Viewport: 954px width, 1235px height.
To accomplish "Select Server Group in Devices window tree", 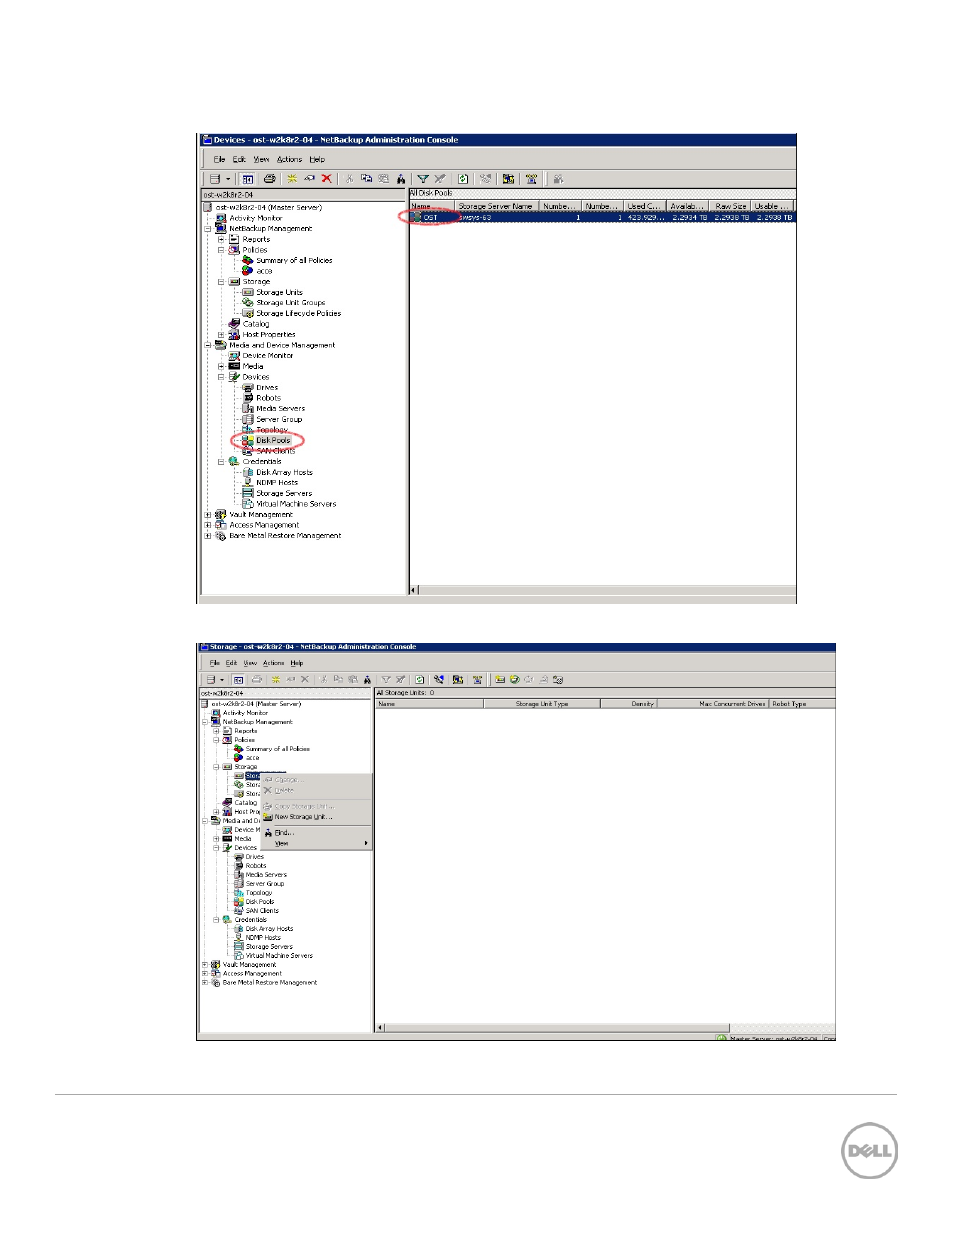I will click(x=279, y=419).
